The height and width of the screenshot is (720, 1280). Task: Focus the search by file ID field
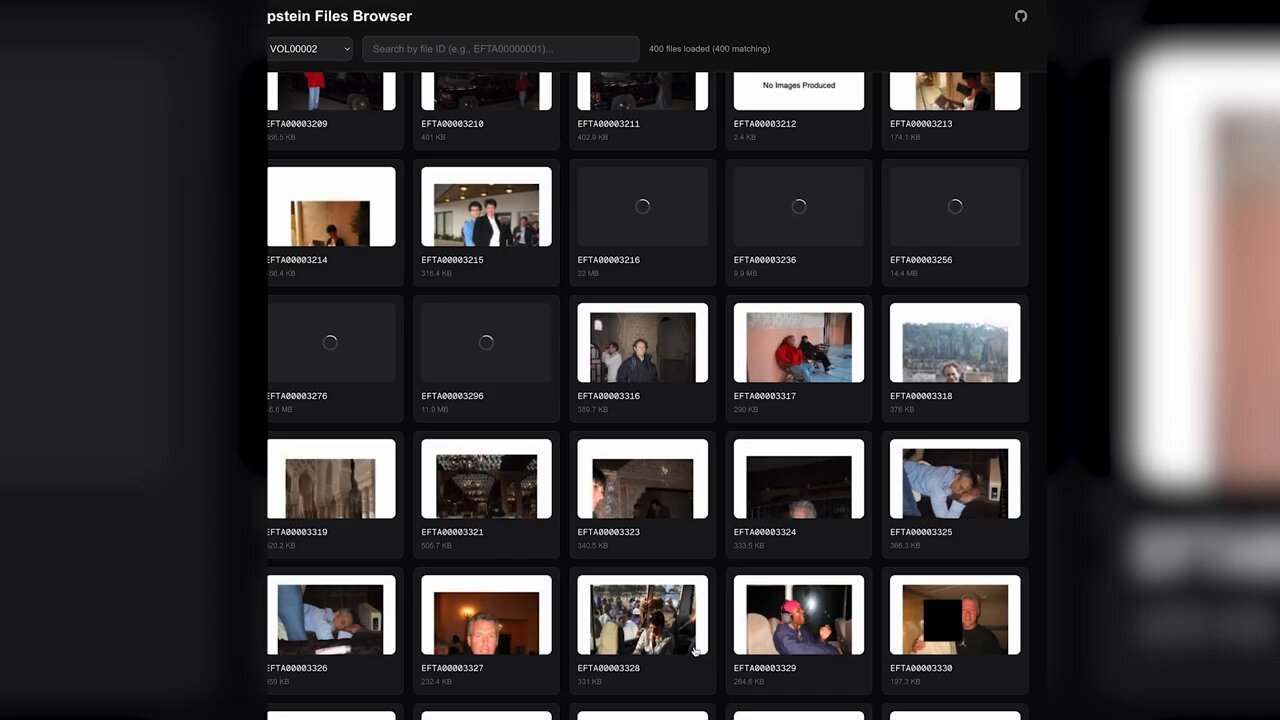tap(500, 49)
